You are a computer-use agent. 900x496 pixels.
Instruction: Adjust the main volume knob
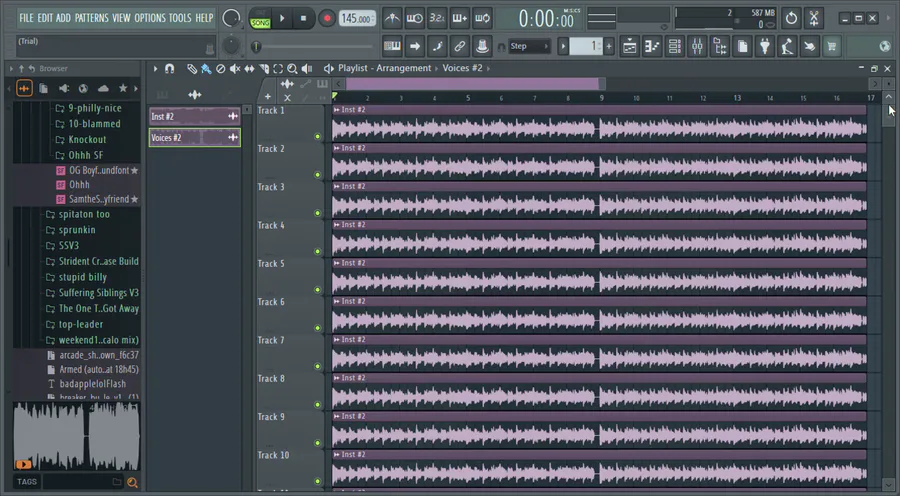(x=231, y=18)
